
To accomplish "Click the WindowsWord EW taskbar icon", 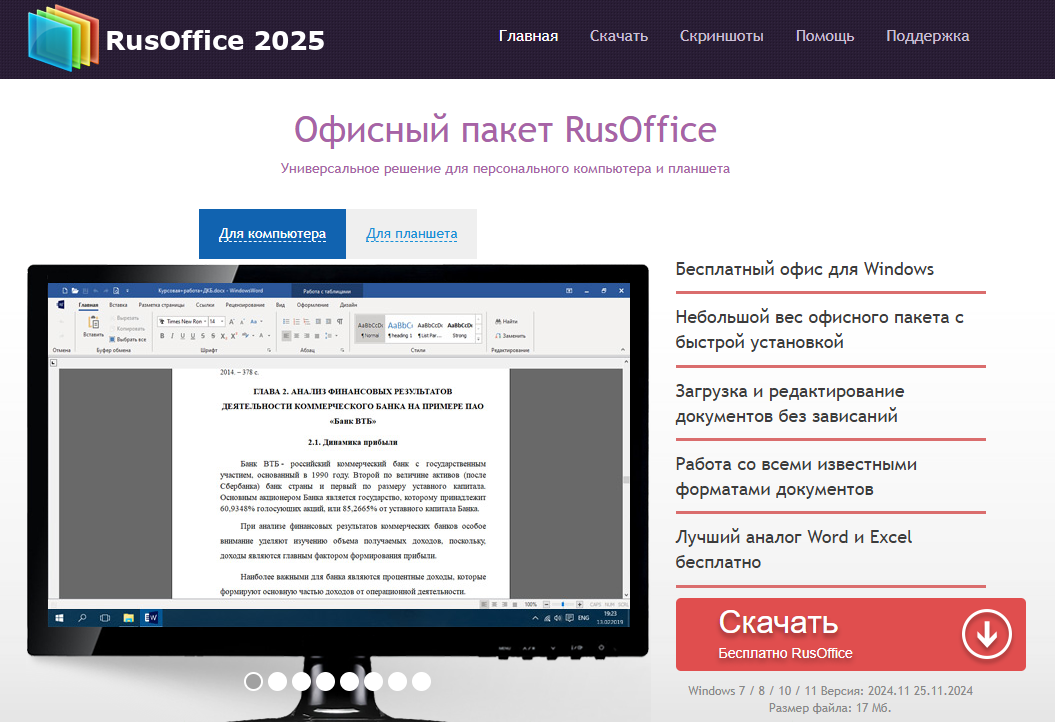I will tap(151, 617).
